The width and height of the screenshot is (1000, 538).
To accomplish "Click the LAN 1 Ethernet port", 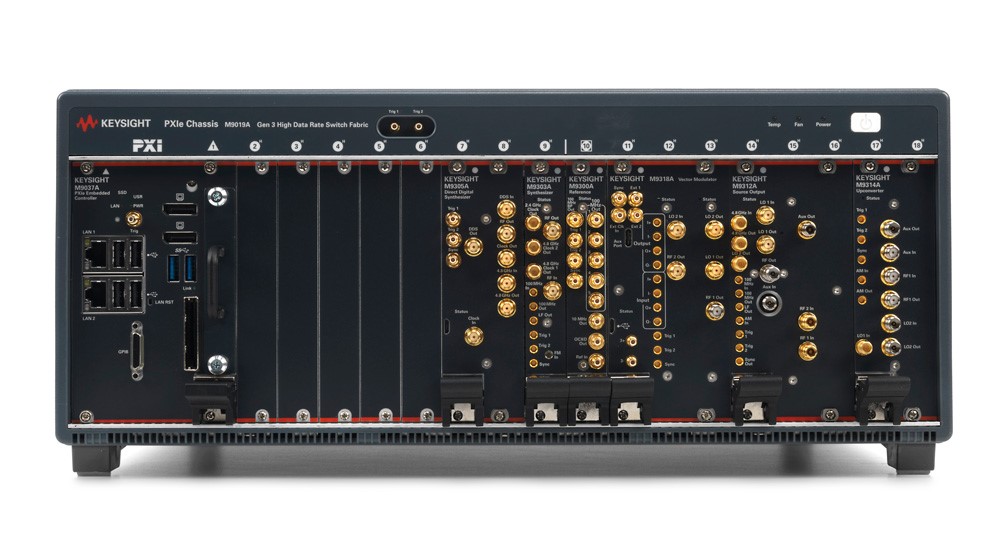I will [96, 254].
